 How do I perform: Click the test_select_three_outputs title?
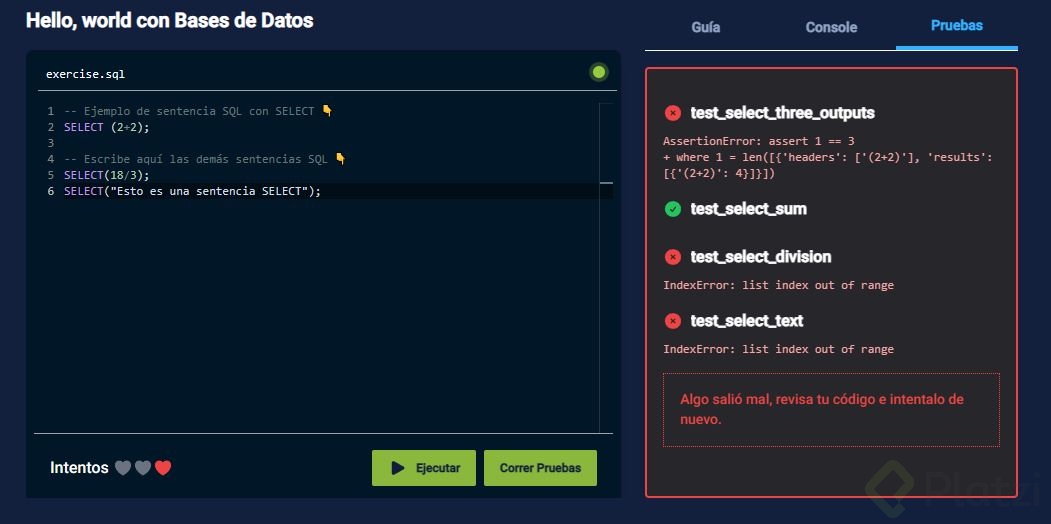coord(782,113)
